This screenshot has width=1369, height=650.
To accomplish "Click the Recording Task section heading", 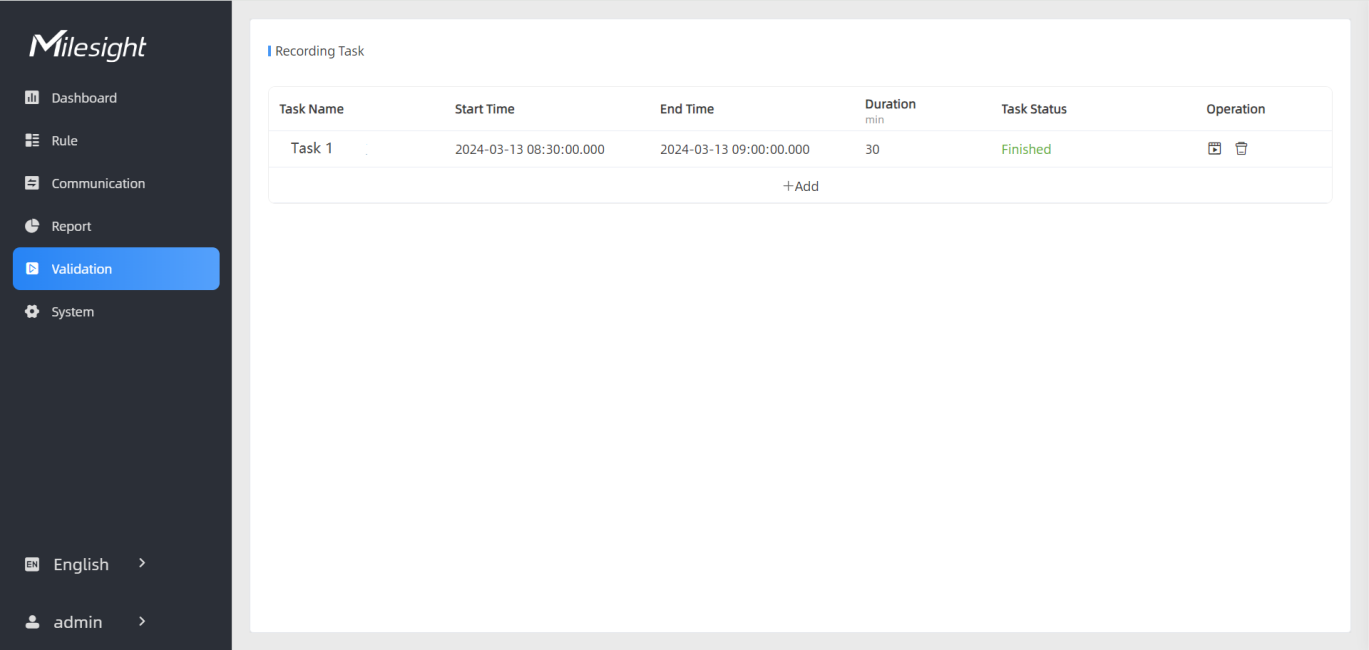I will 319,51.
